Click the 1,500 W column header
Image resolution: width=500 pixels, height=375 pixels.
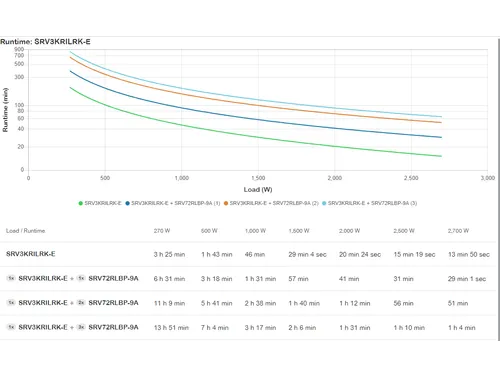pos(299,231)
